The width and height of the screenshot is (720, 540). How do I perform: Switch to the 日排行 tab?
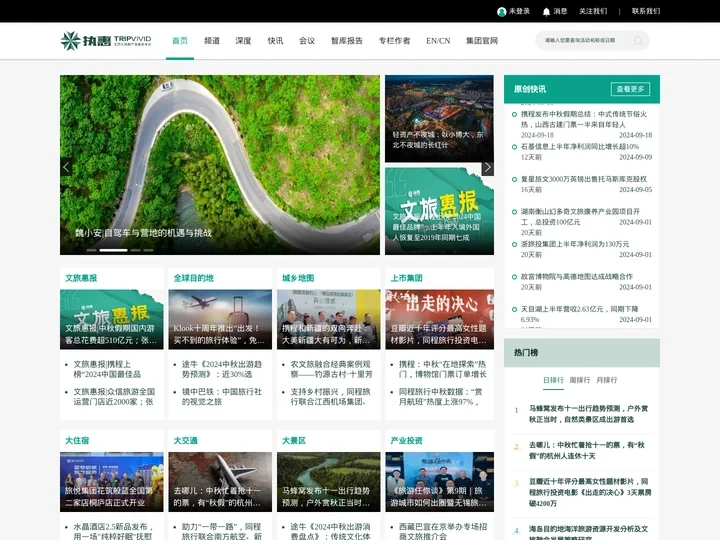pos(553,380)
